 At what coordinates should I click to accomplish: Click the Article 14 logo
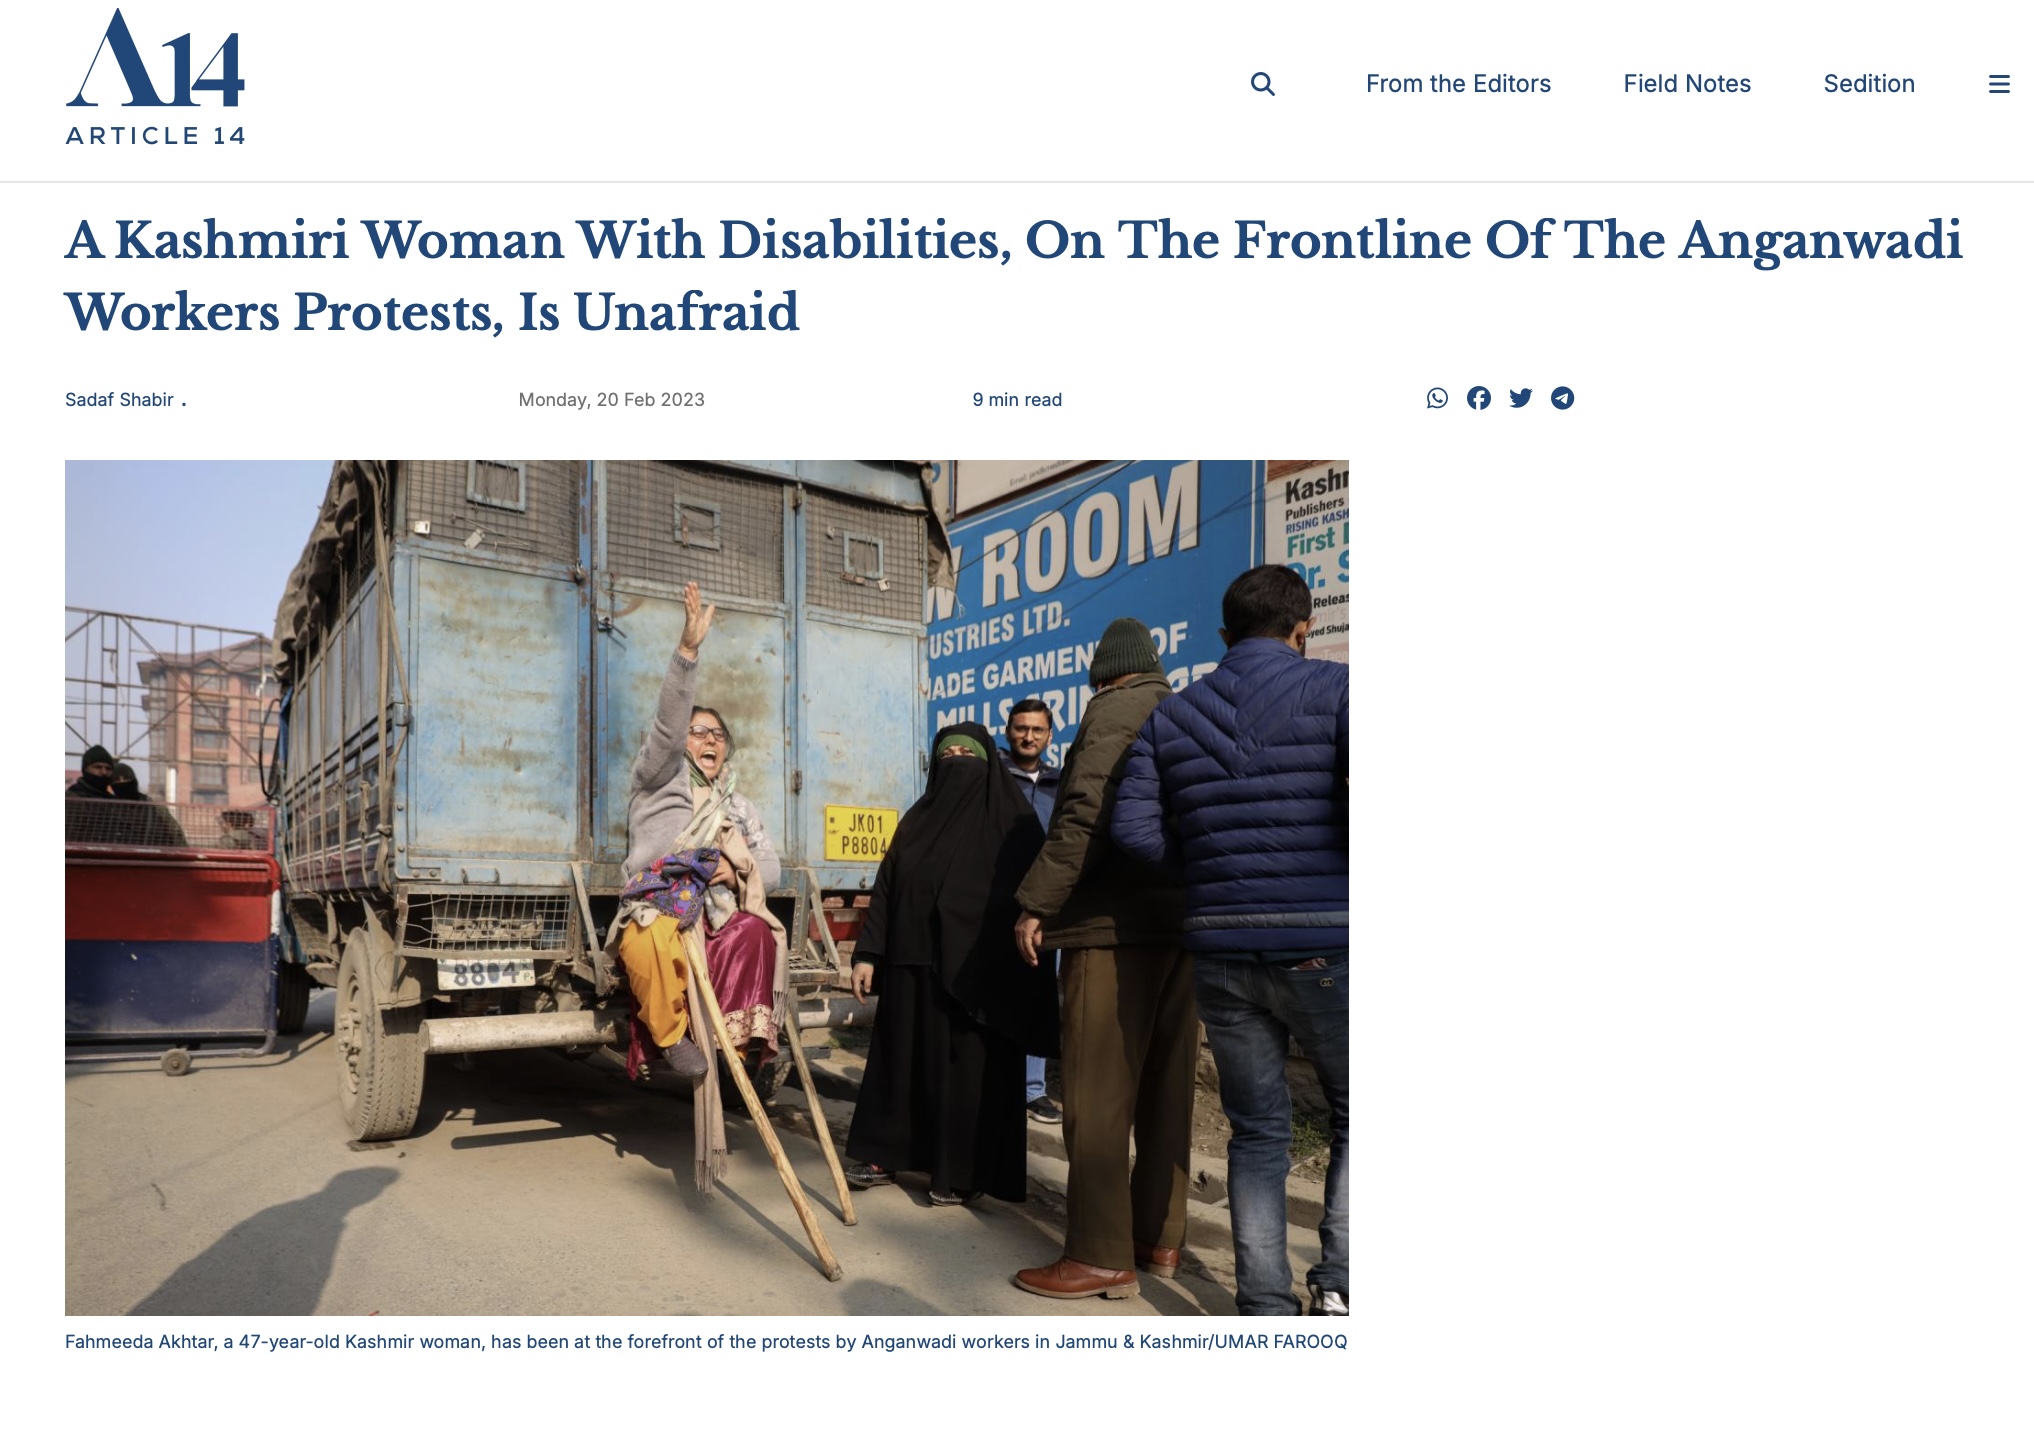[155, 77]
